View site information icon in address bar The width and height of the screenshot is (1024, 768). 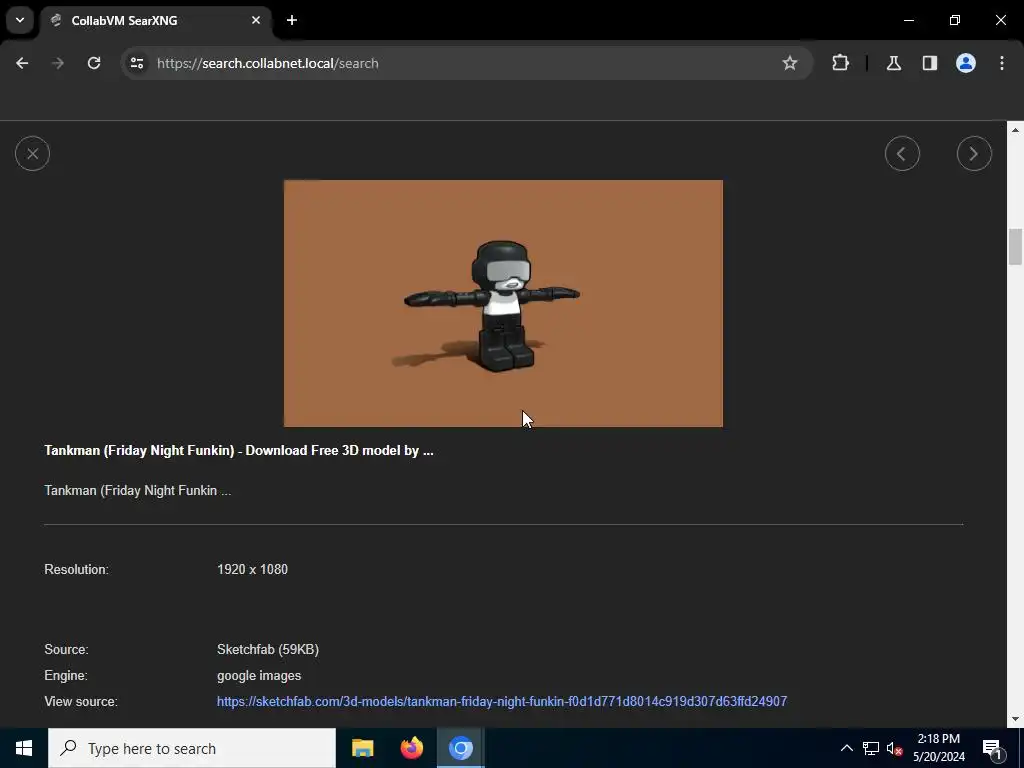136,63
